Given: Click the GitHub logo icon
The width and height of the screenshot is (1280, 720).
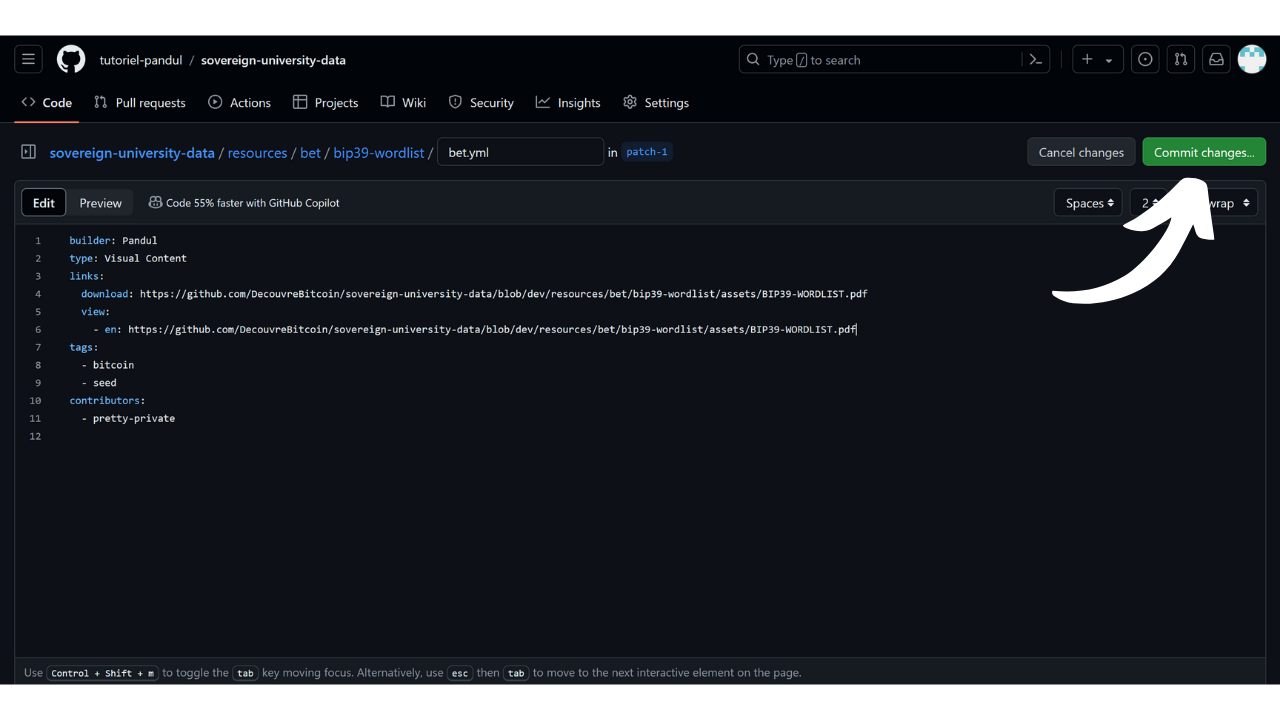Looking at the screenshot, I should click(71, 60).
